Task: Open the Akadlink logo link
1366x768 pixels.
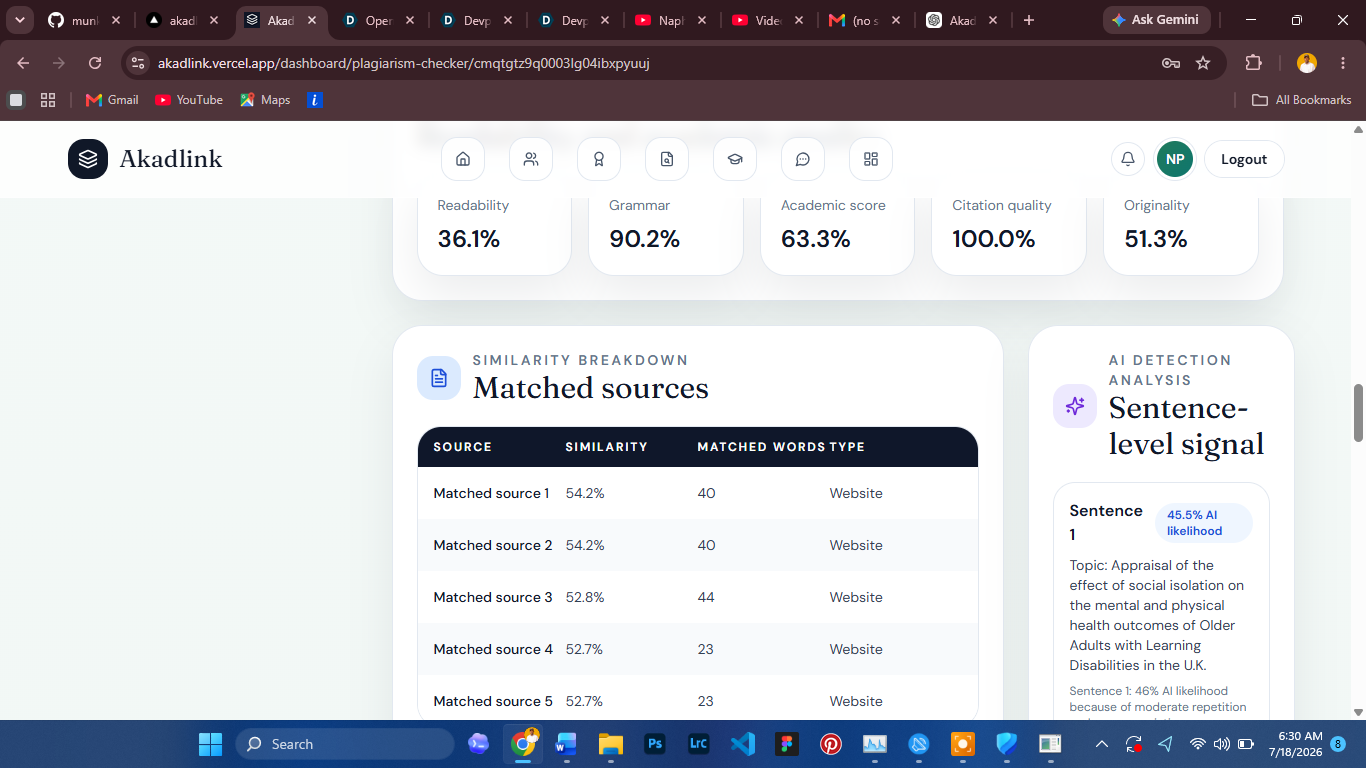Action: [x=145, y=159]
